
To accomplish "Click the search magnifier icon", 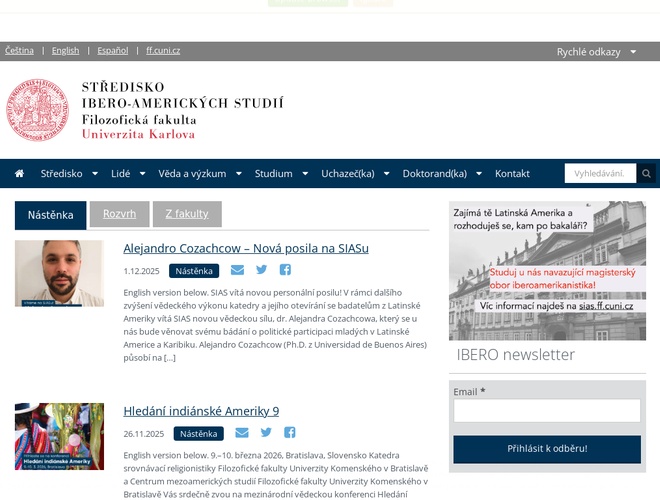I will click(x=646, y=174).
